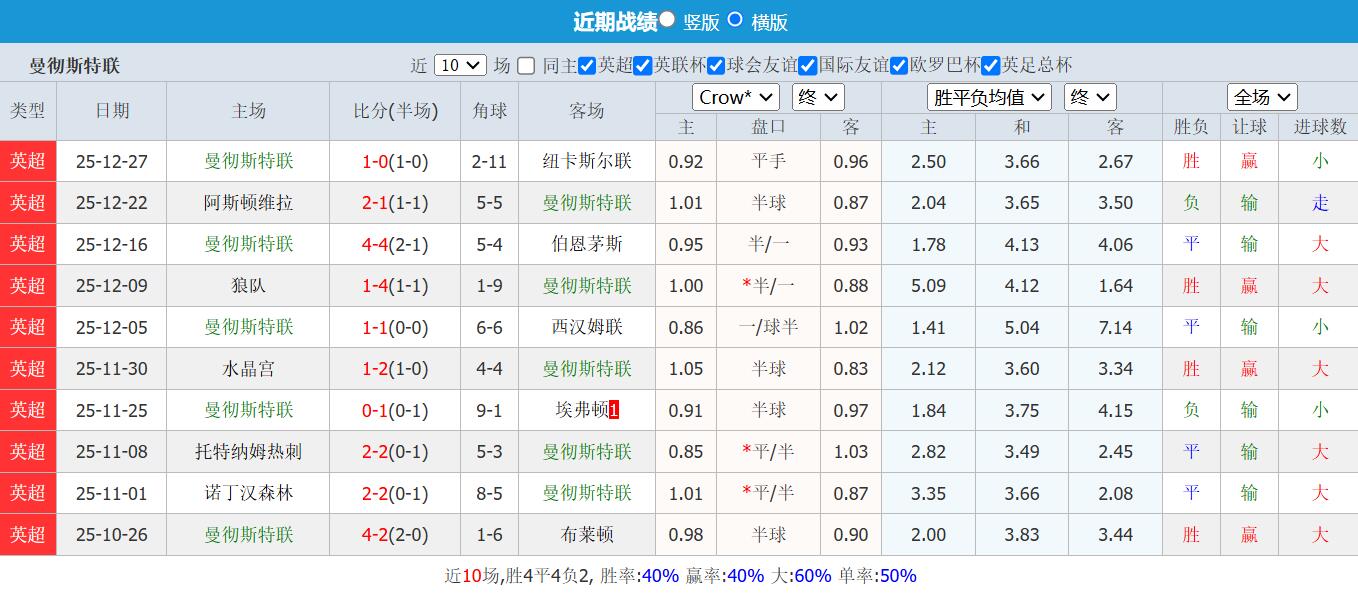Open the Crow* bookmaker dropdown
1358x596 pixels.
pos(735,97)
